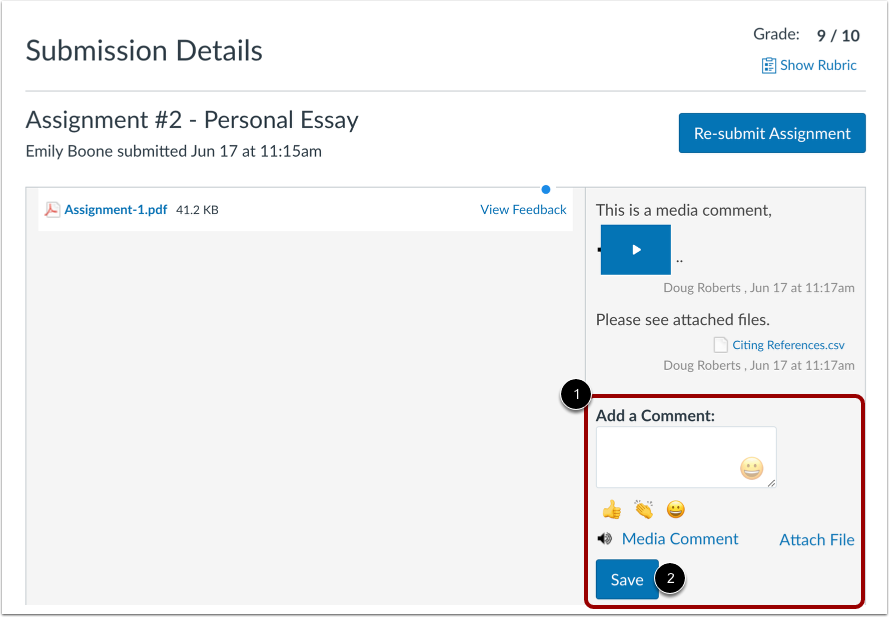Click the "Emily Boone submitted Jun 17 at 11:15am" text
This screenshot has width=889, height=617.
coord(173,151)
